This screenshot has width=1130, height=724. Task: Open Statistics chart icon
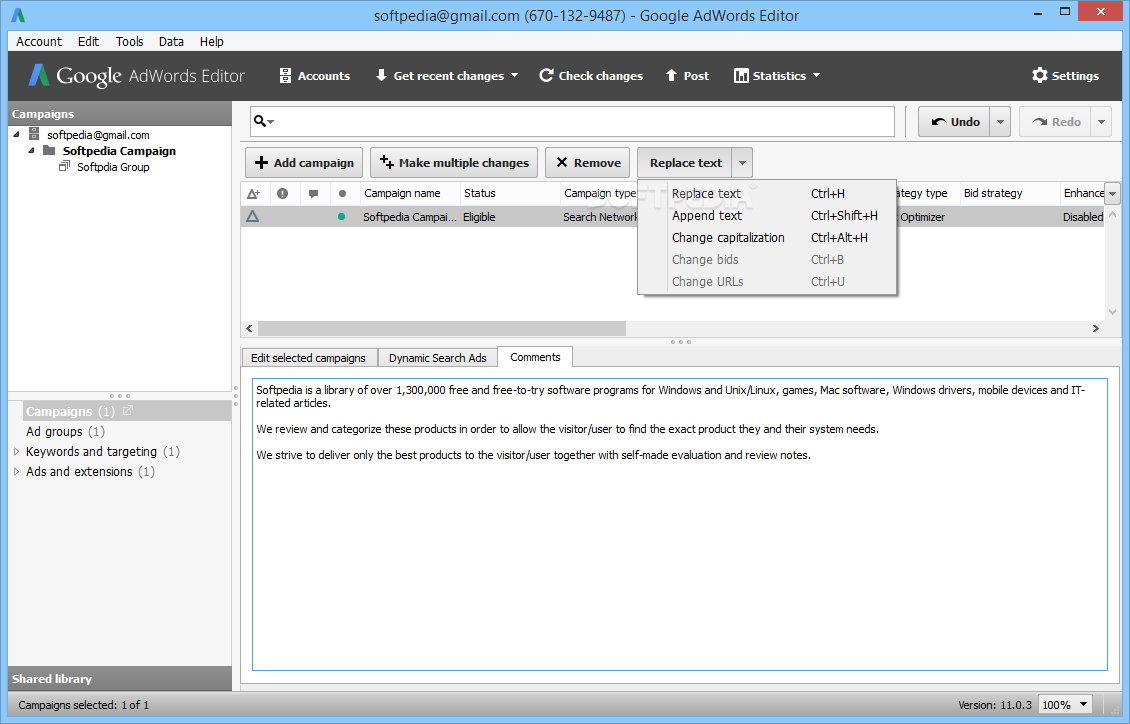pyautogui.click(x=741, y=76)
